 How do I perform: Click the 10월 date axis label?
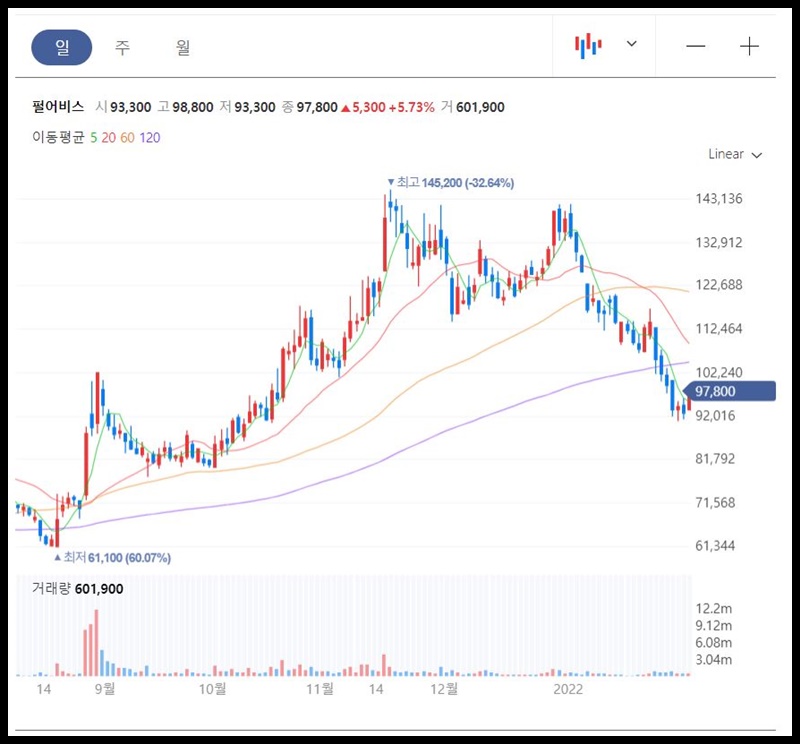pos(212,689)
